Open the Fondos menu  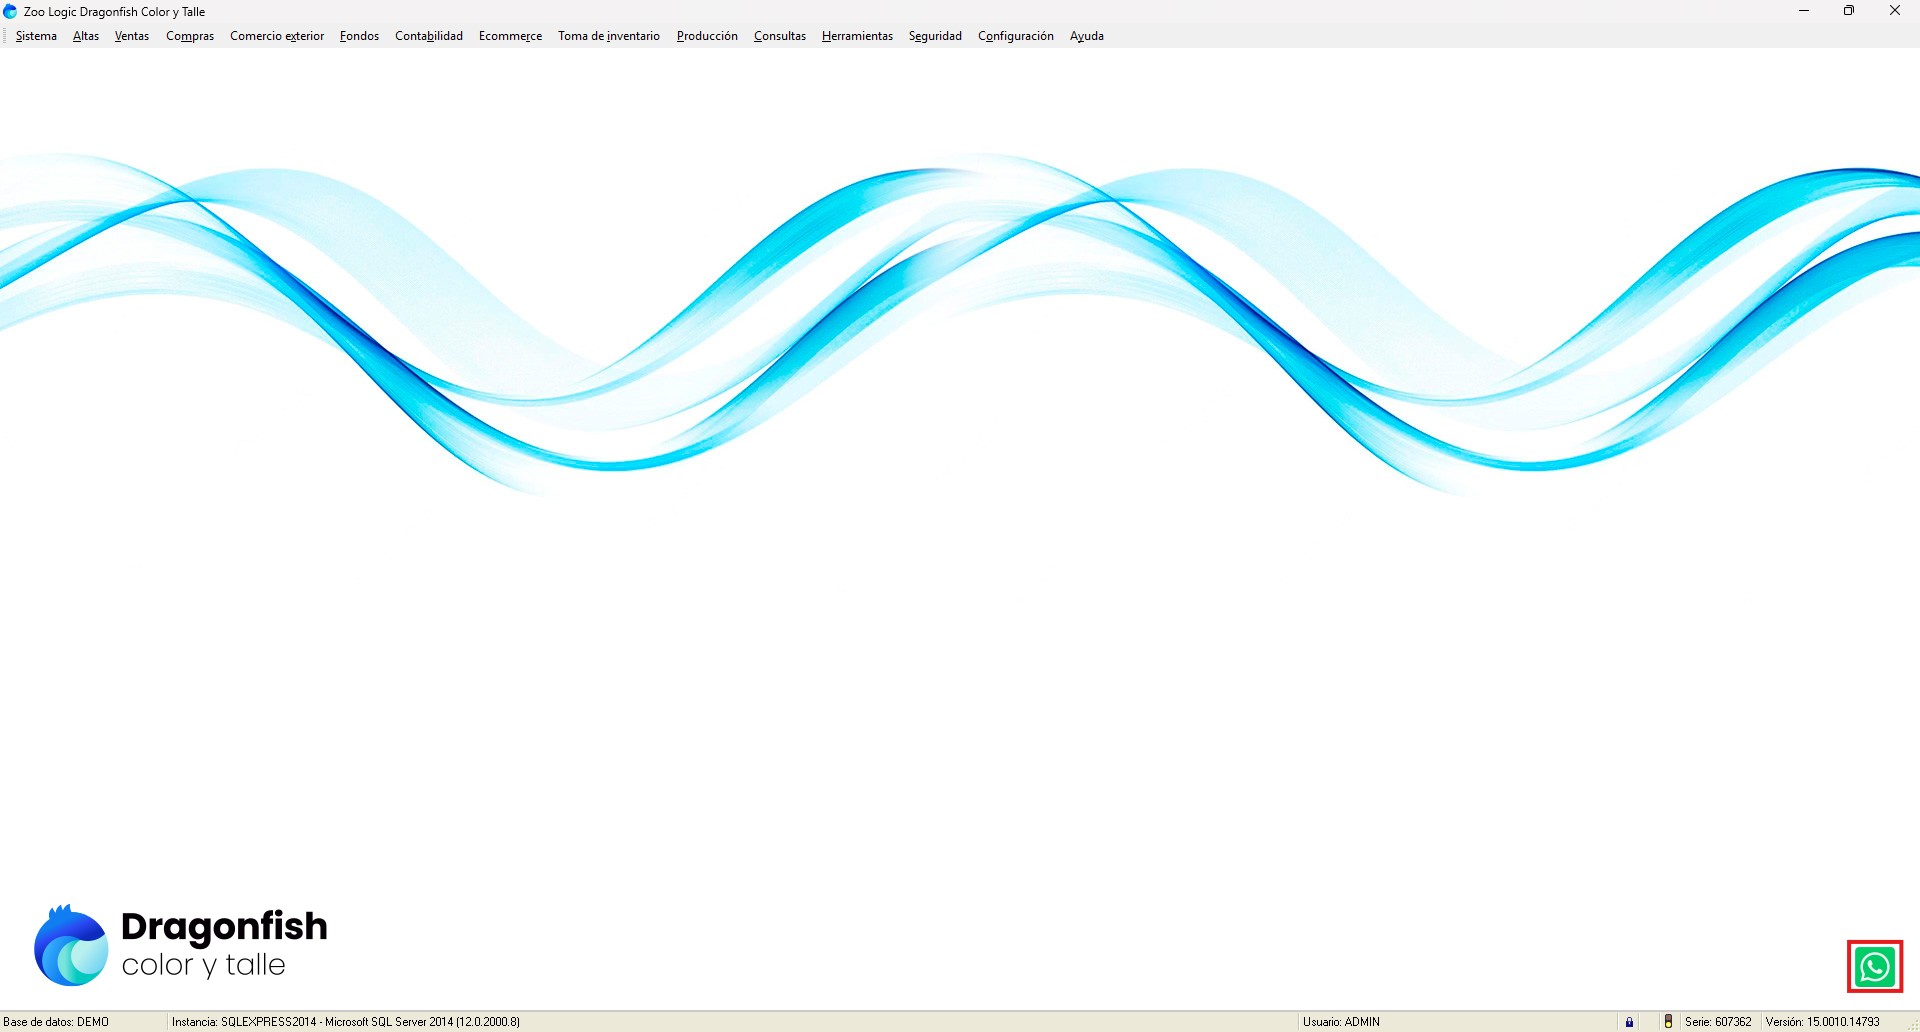359,36
